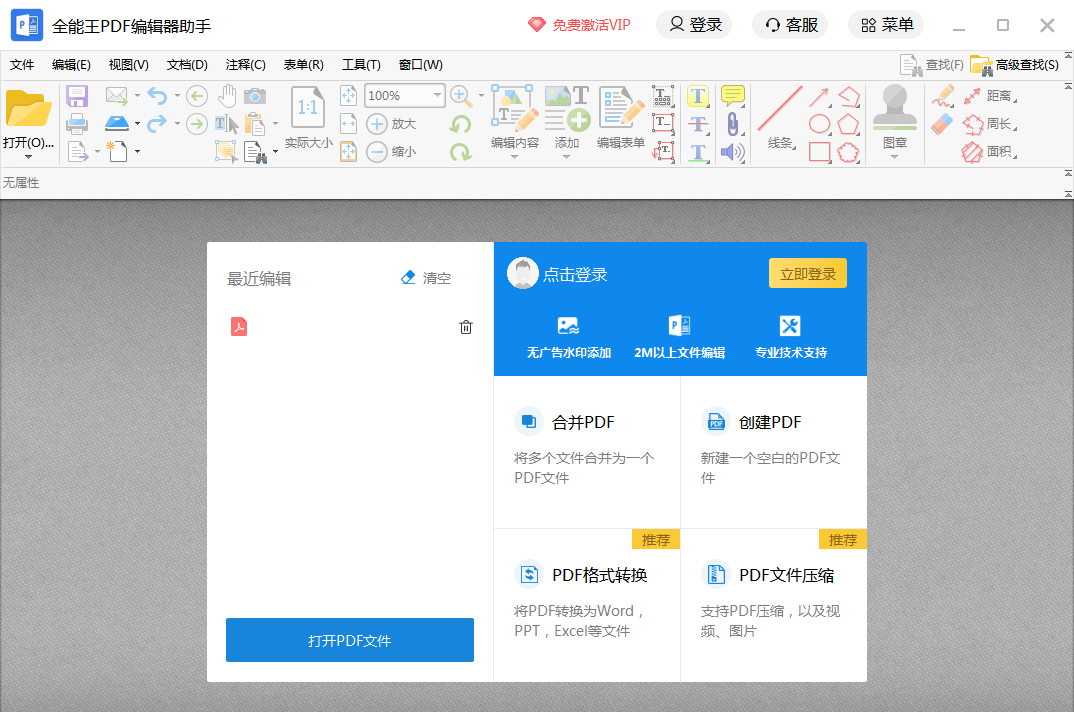Viewport: 1074px width, 712px height.
Task: Click the Open PDF File button
Action: (350, 640)
